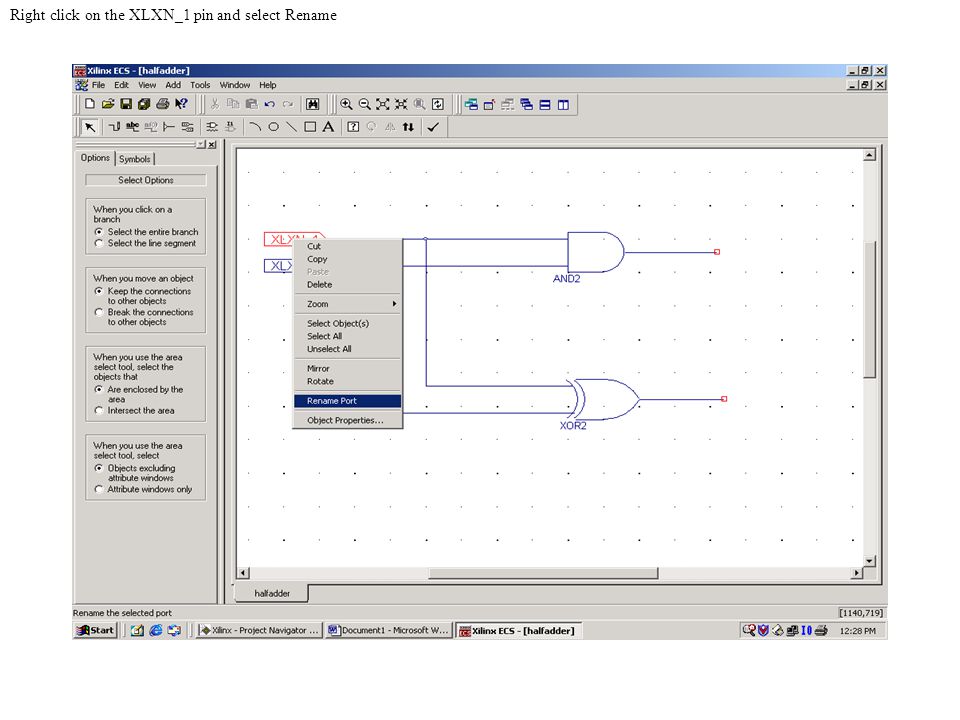
Task: Open the Windows Start button
Action: click(95, 630)
